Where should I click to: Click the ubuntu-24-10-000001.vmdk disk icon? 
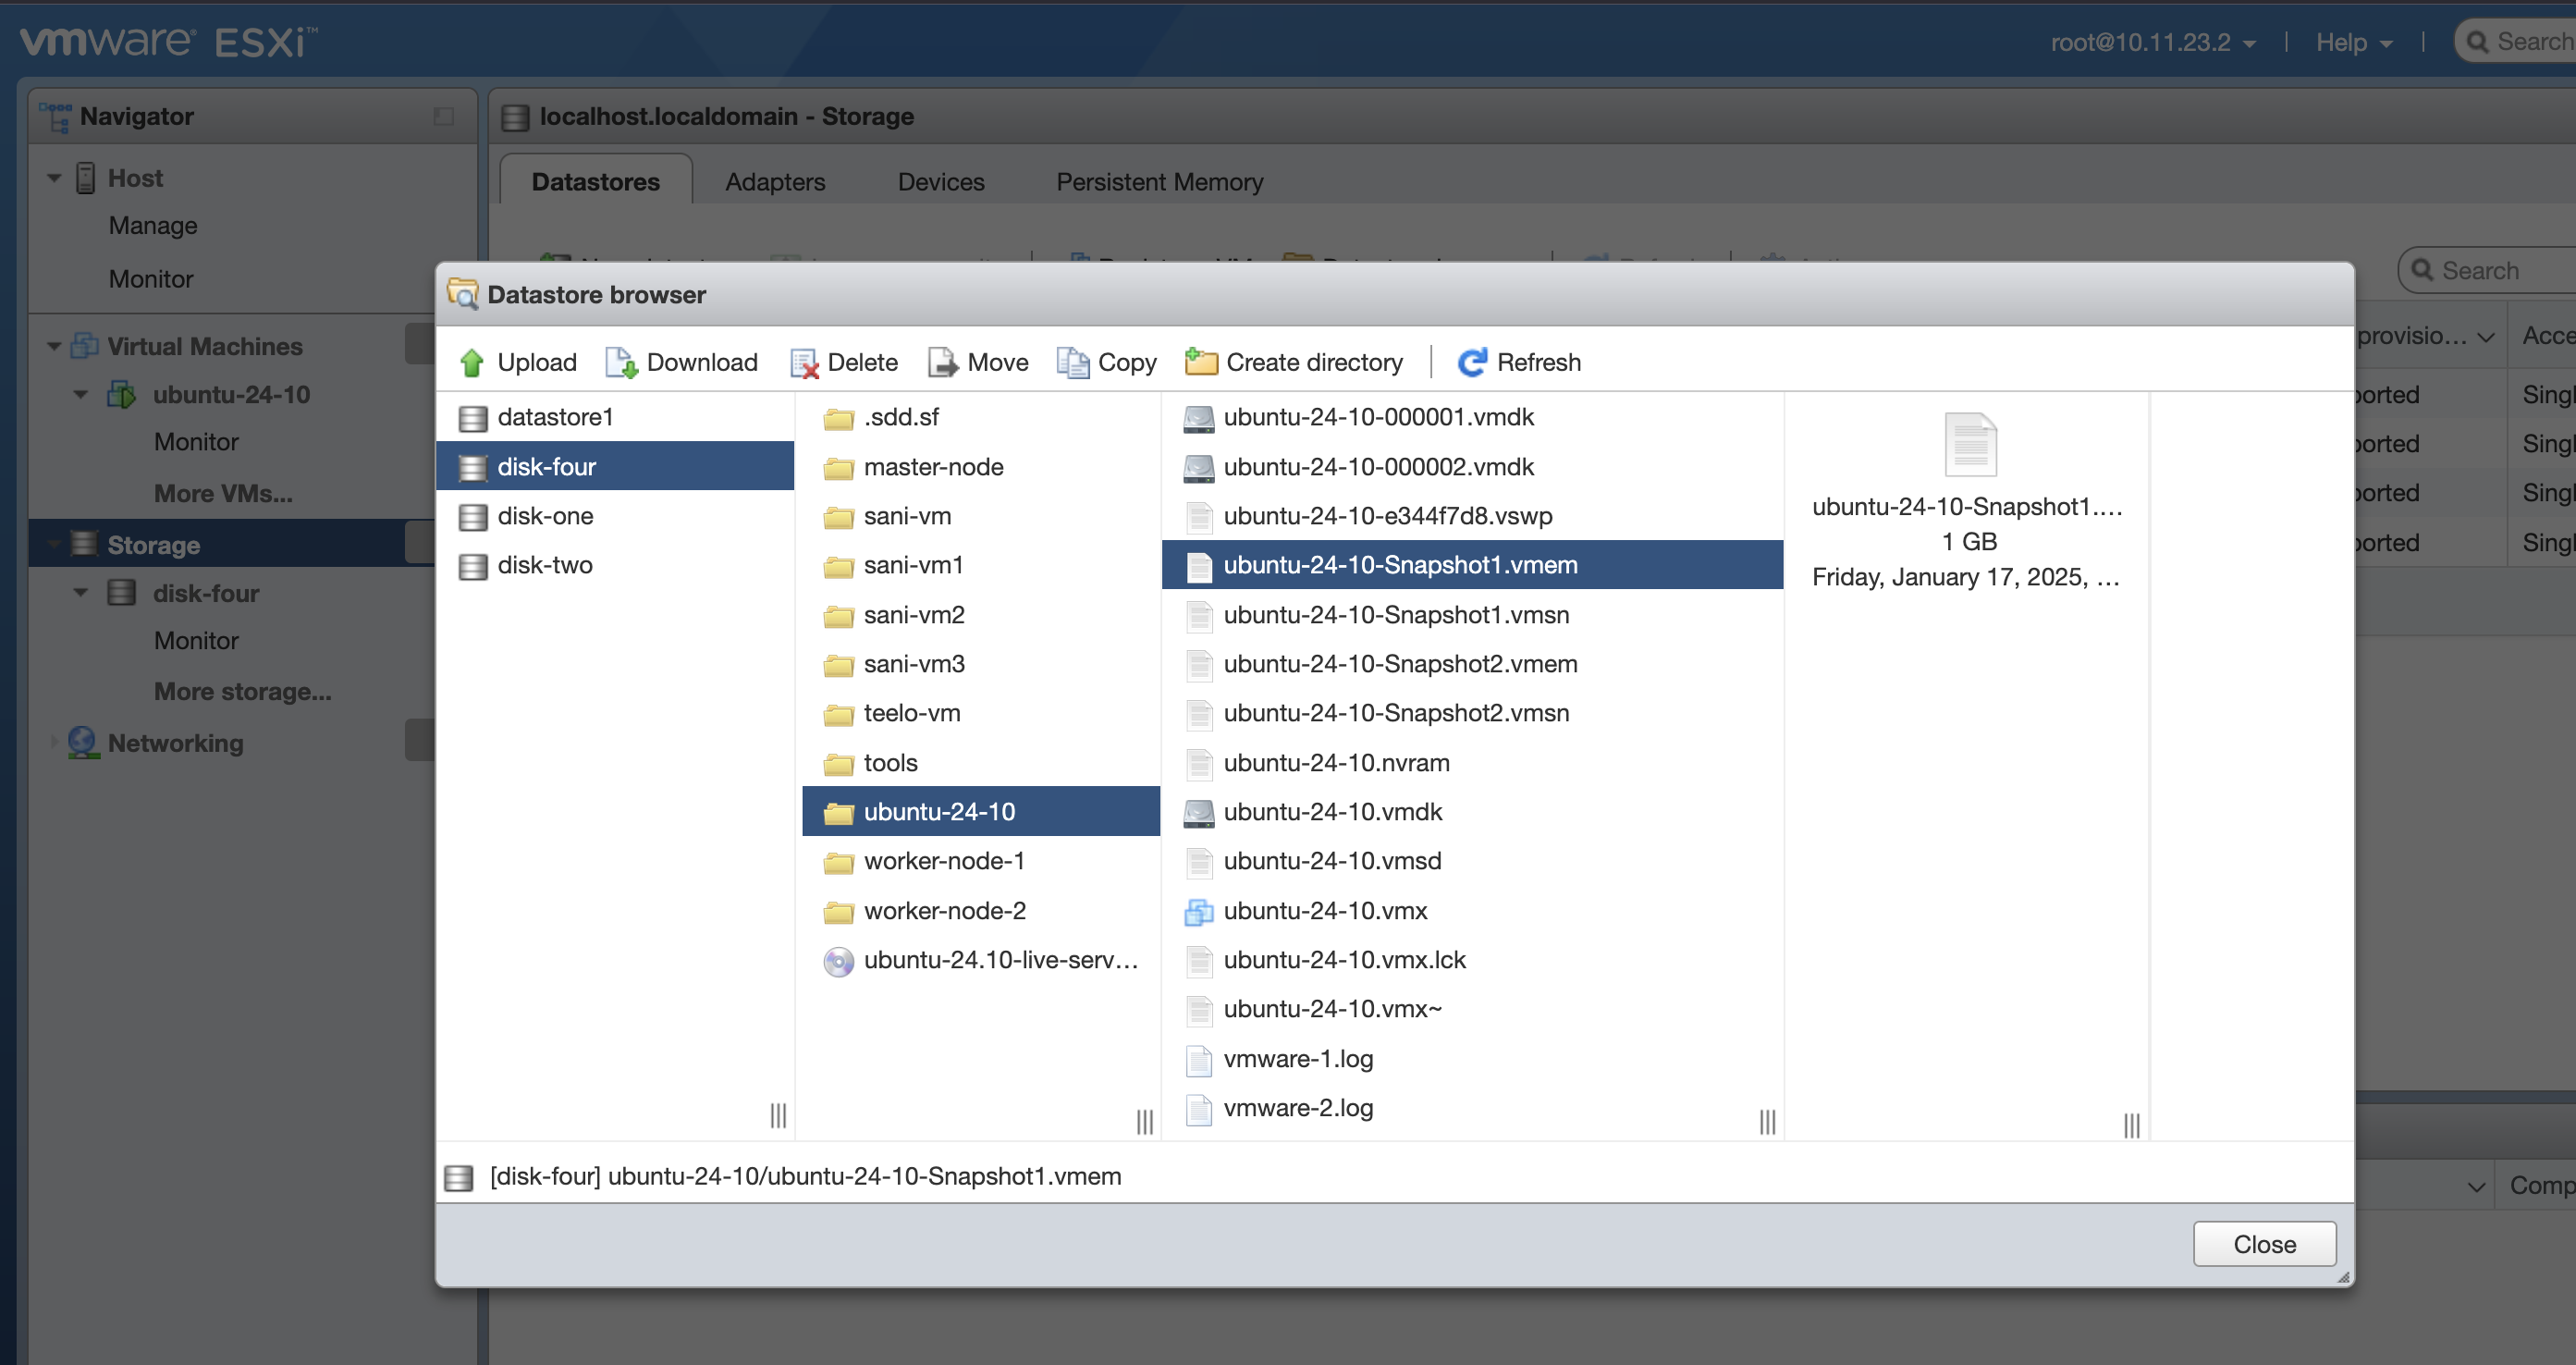point(1198,418)
